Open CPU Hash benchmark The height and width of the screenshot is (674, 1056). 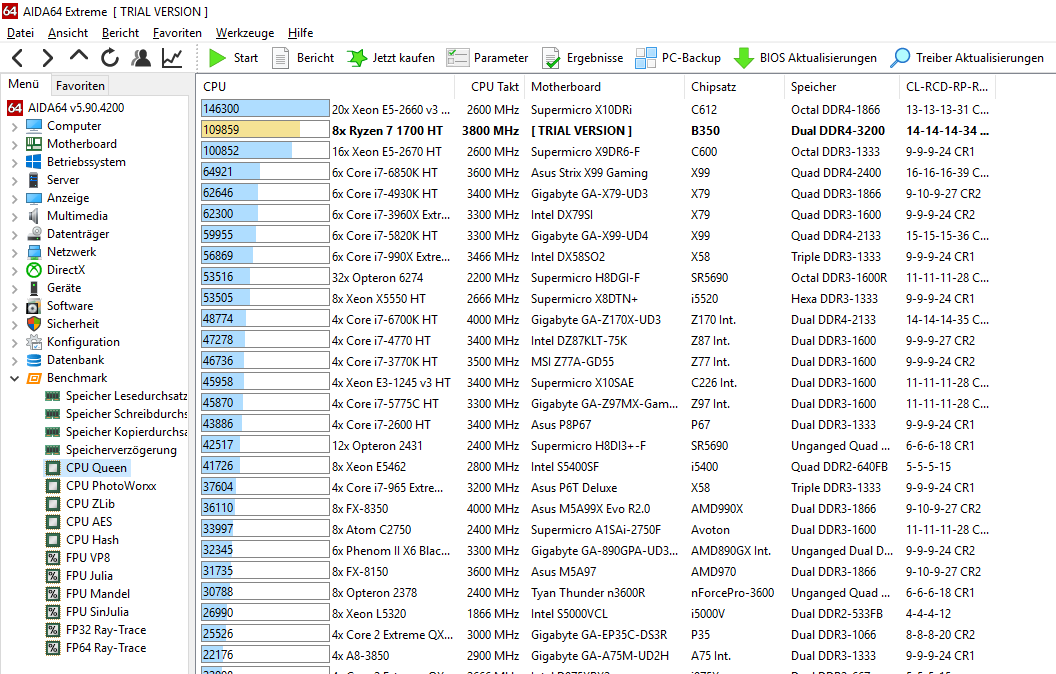coord(82,540)
